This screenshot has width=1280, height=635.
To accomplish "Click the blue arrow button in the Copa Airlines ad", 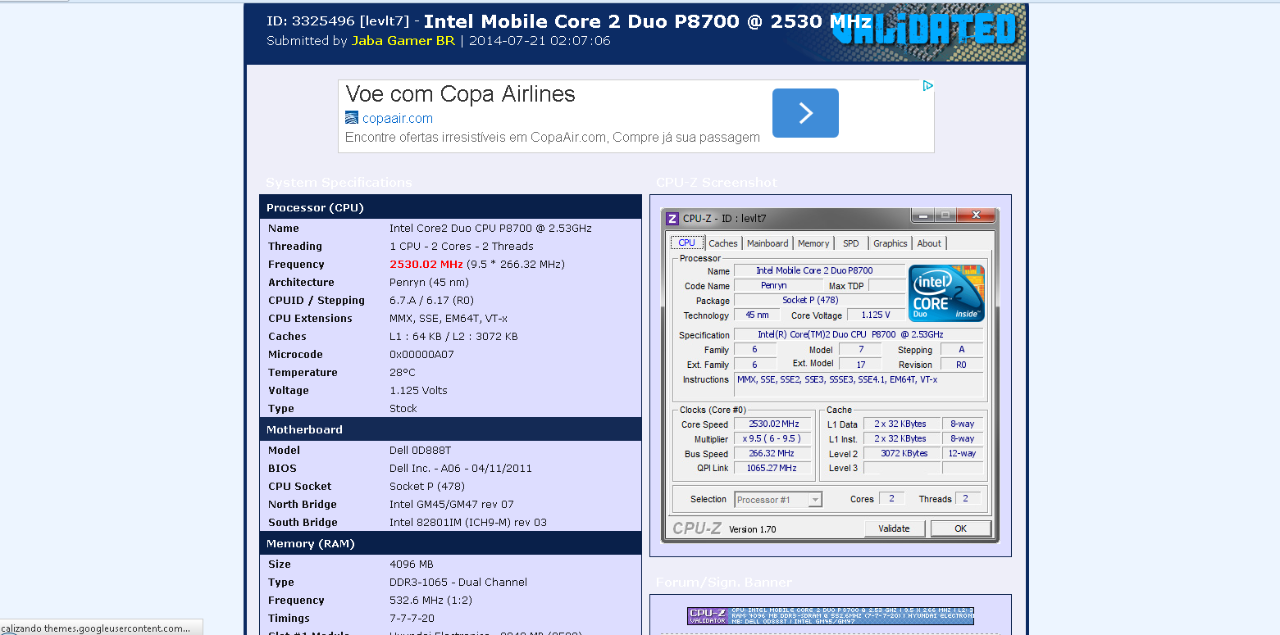I will (805, 113).
